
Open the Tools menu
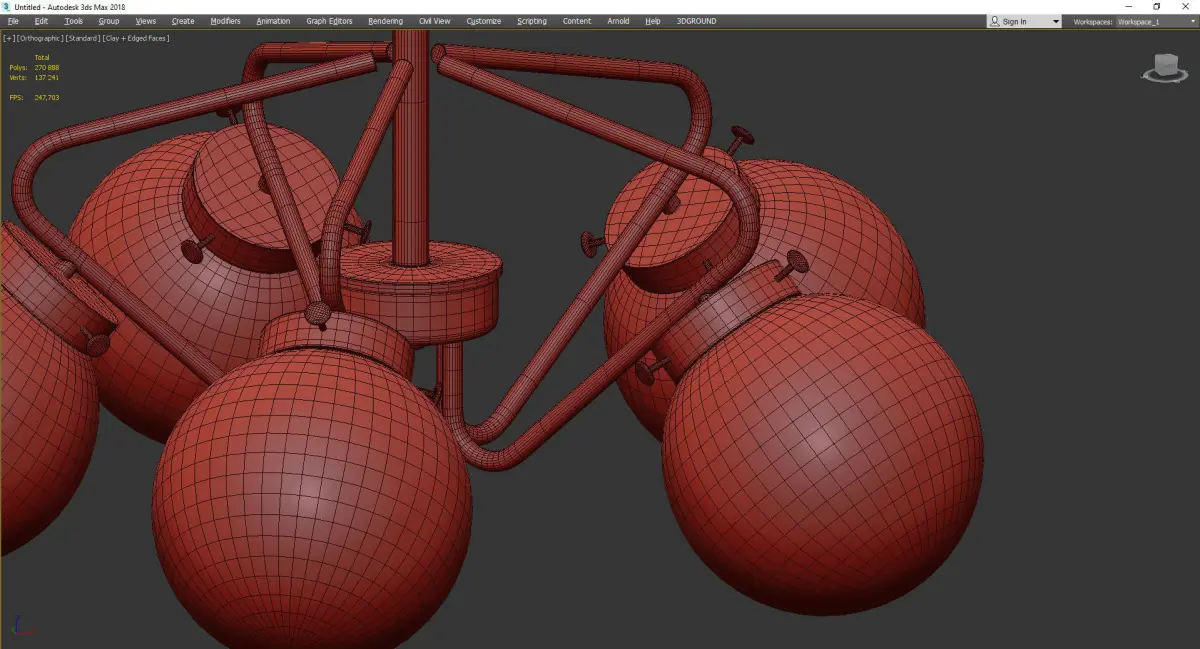[x=74, y=21]
